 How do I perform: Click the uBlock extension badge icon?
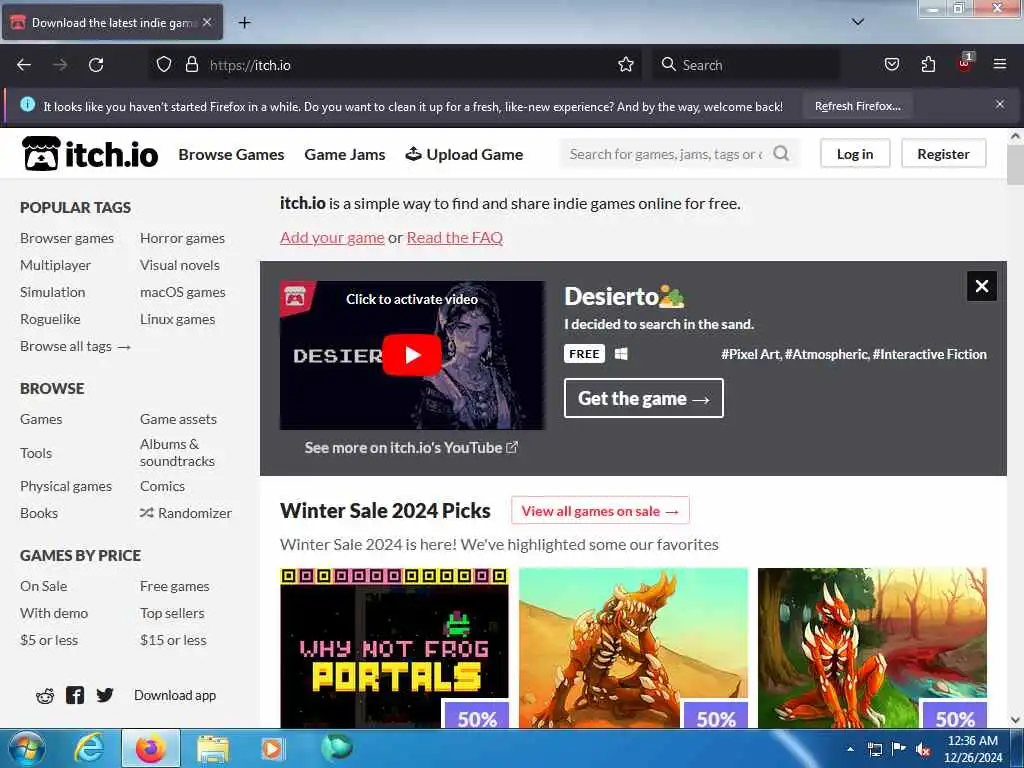pos(965,63)
